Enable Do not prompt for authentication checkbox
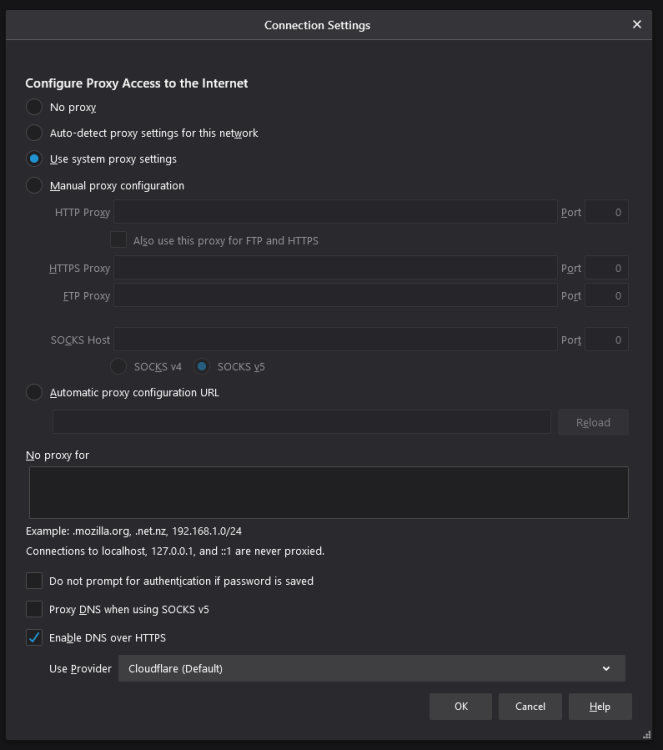The height and width of the screenshot is (750, 663). (x=34, y=581)
